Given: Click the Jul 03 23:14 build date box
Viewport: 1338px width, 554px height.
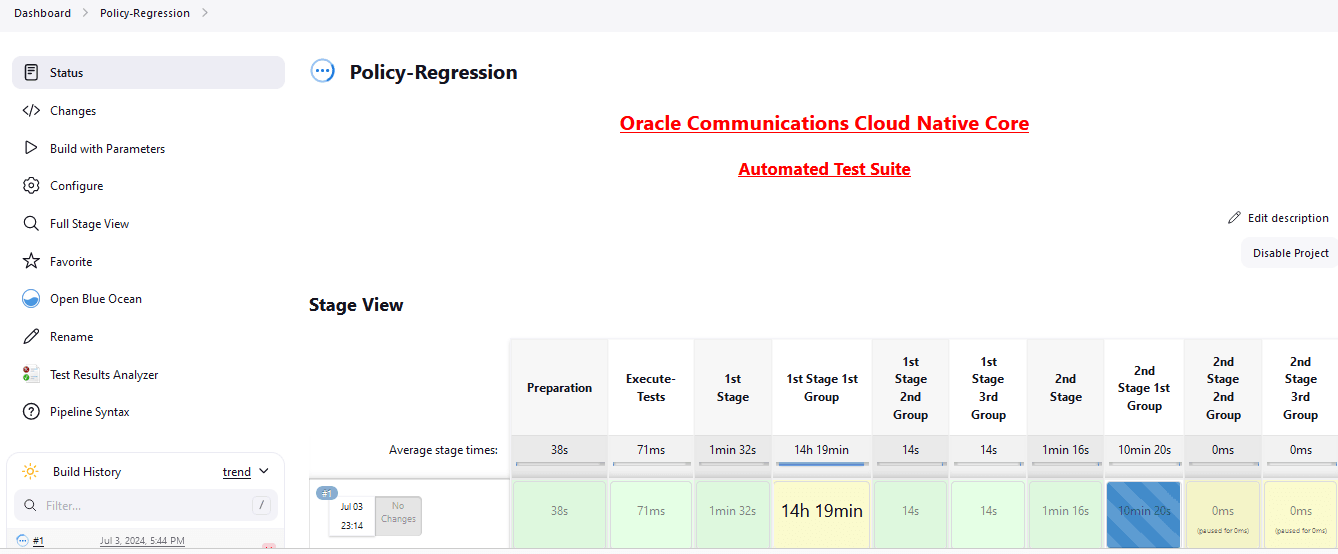Looking at the screenshot, I should [x=352, y=516].
